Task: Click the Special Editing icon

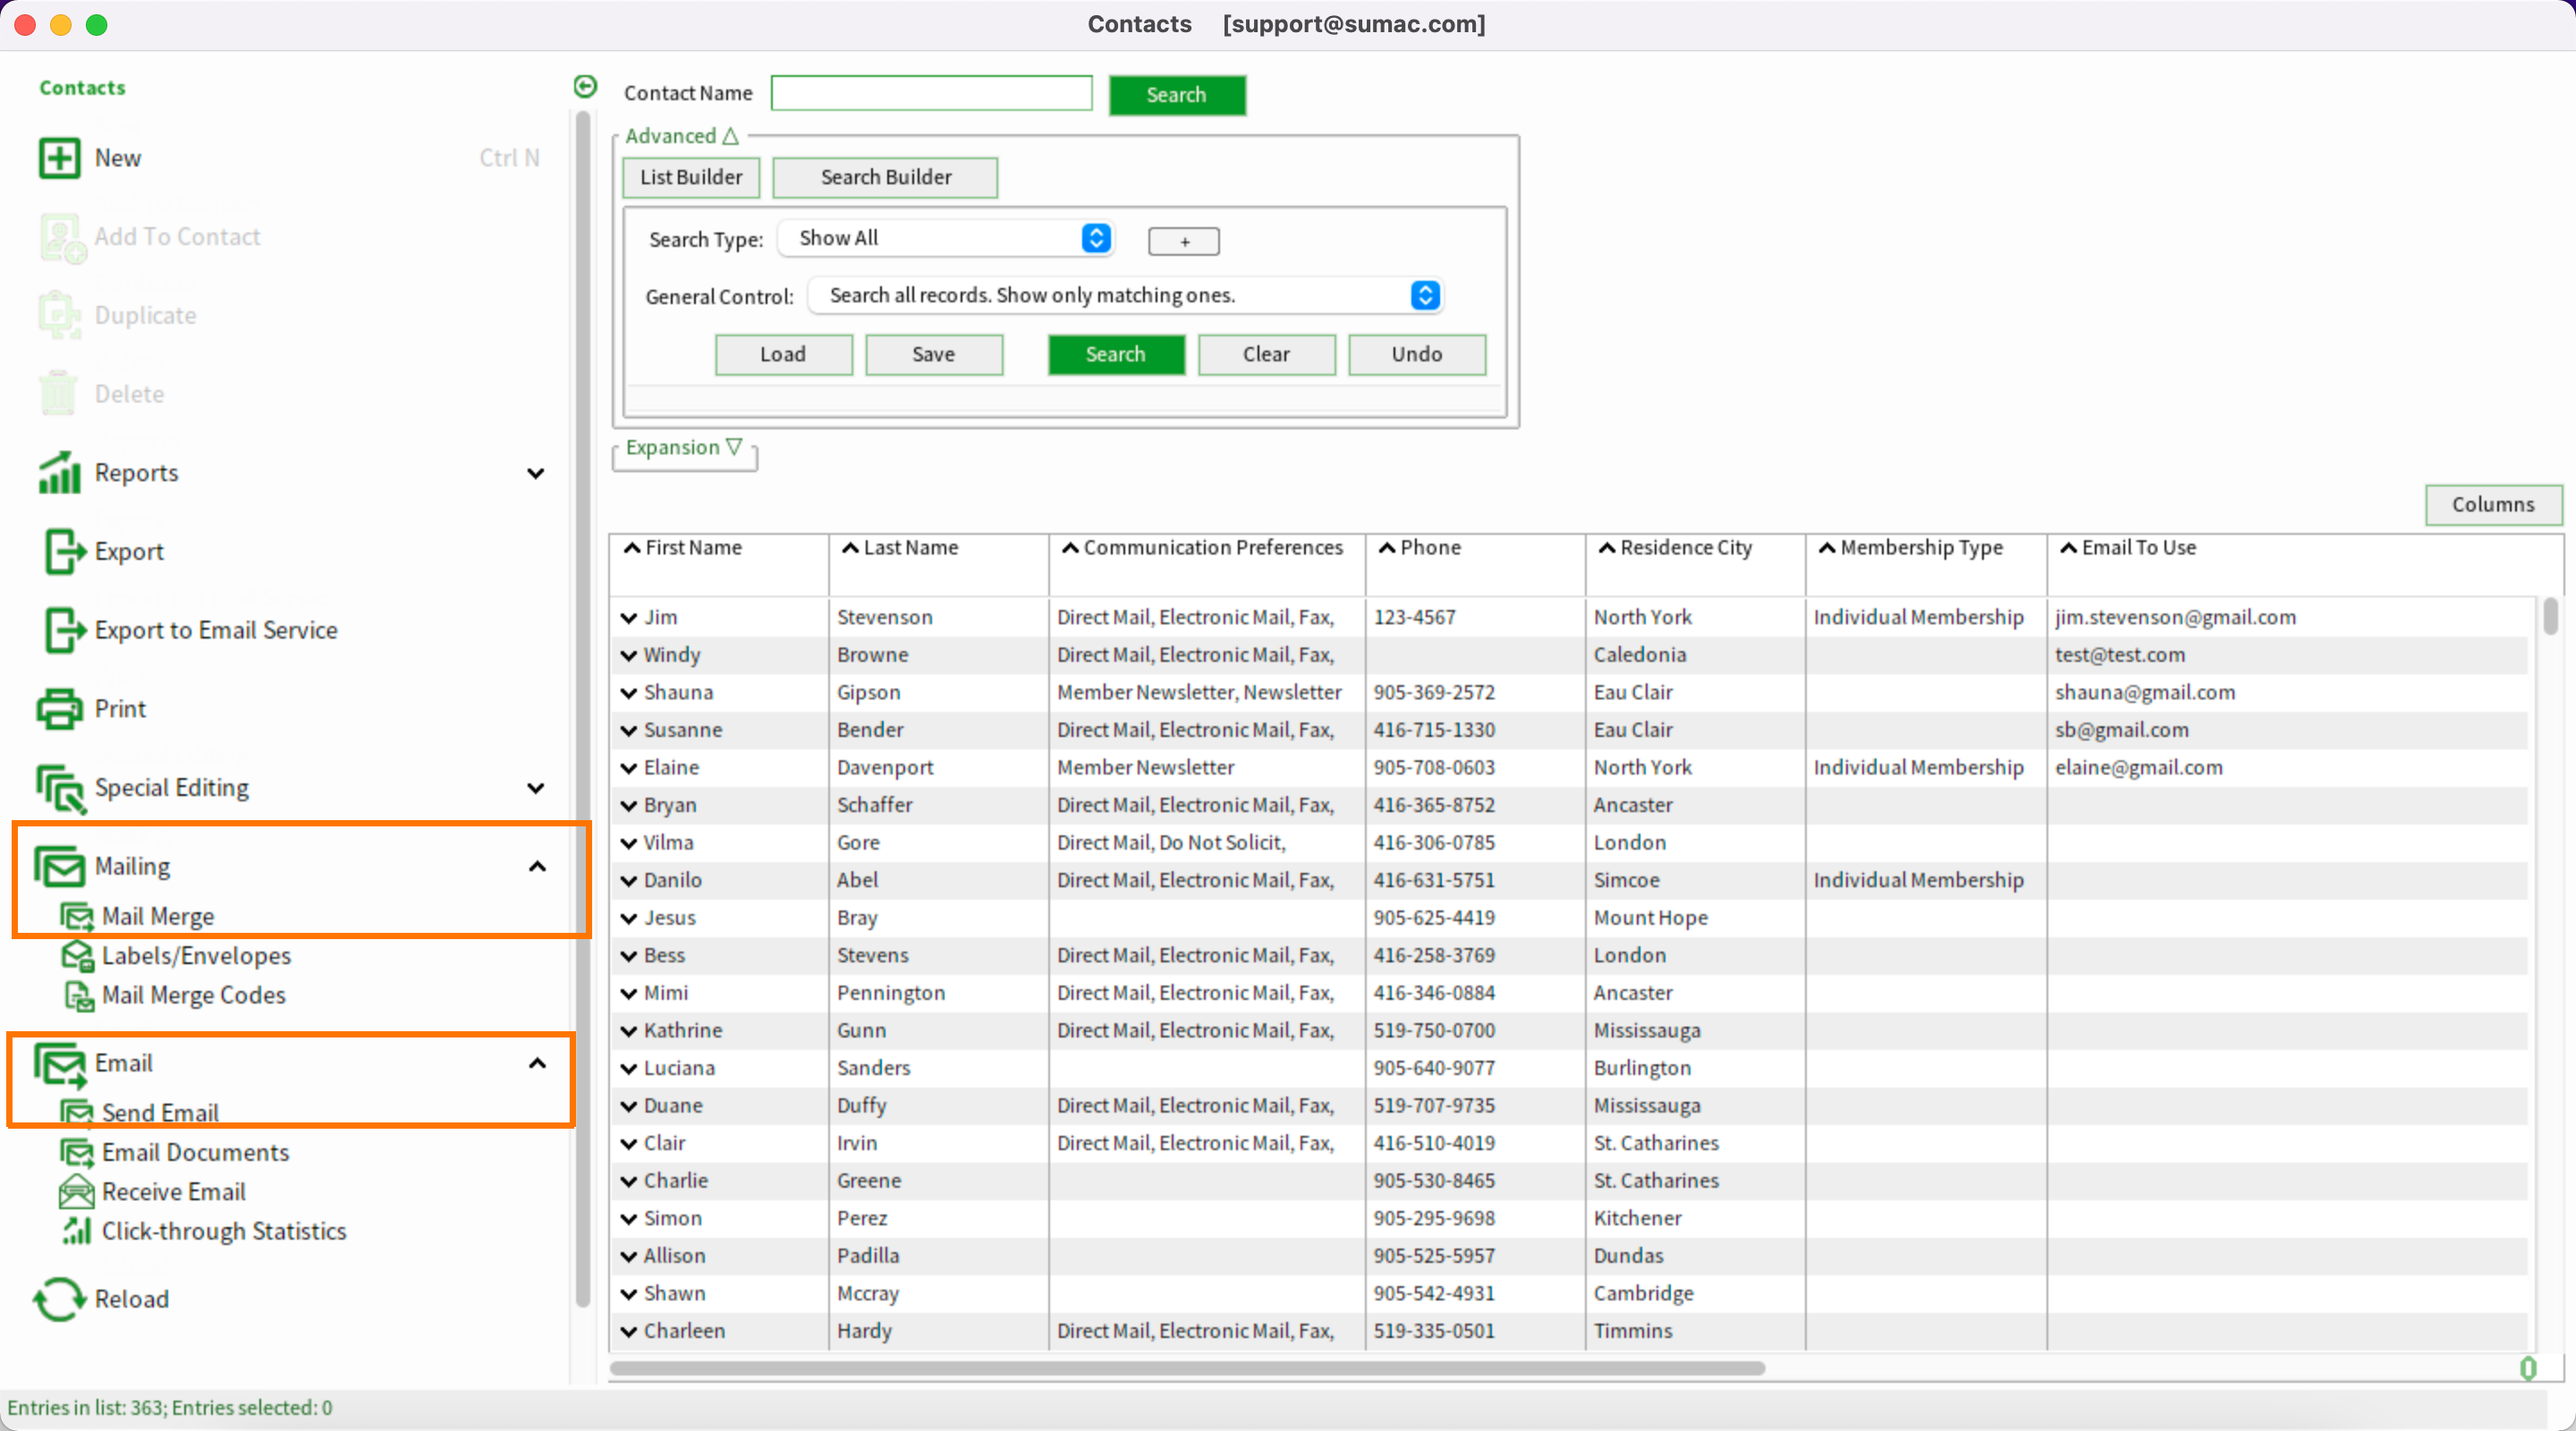Action: pyautogui.click(x=61, y=788)
